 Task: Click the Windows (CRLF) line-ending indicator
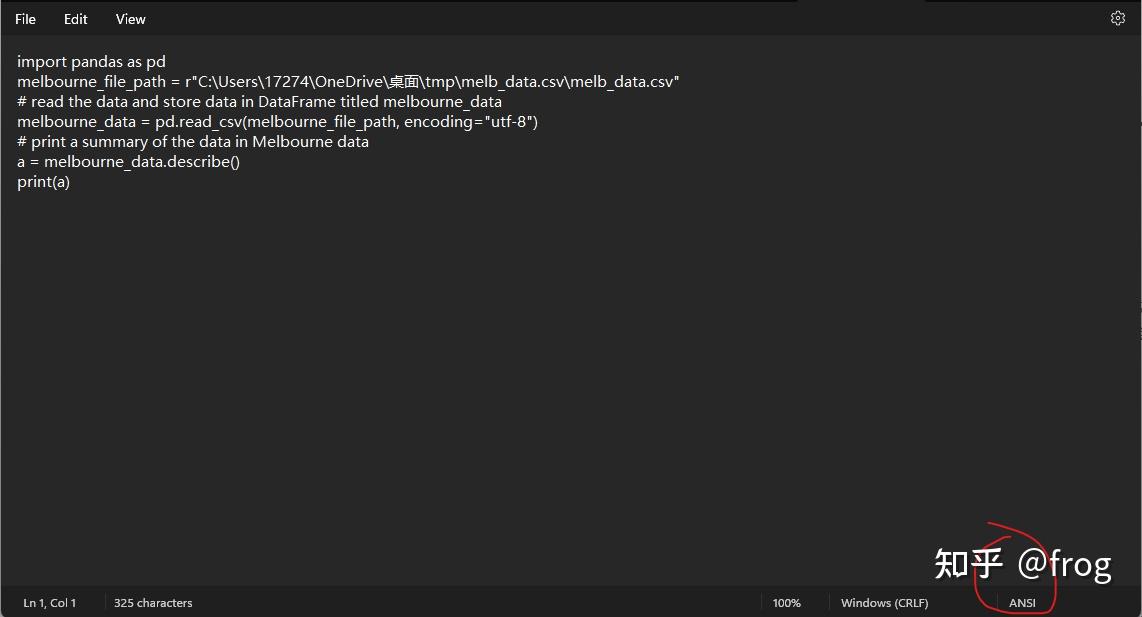(x=884, y=603)
